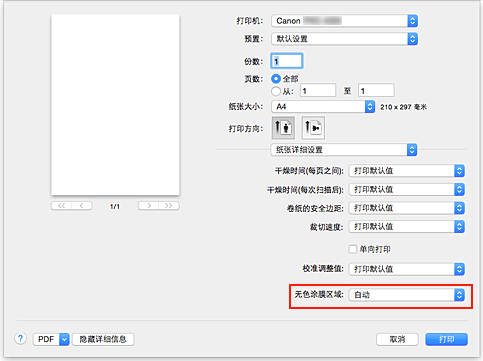The height and width of the screenshot is (361, 483).
Task: Click the 打印 print button
Action: pos(446,339)
